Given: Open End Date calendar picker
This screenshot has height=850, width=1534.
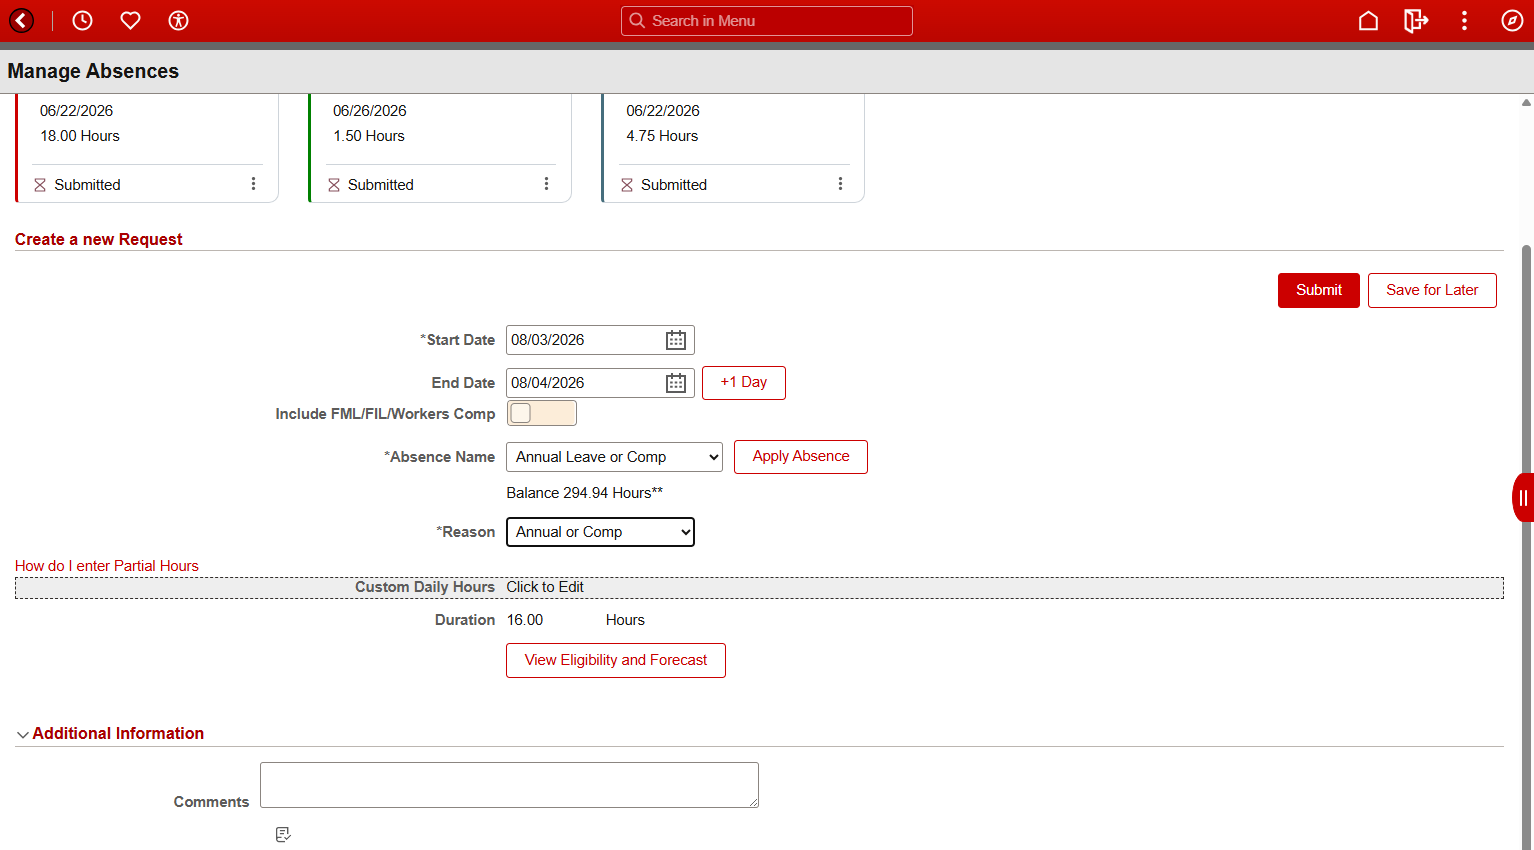Looking at the screenshot, I should pos(676,383).
